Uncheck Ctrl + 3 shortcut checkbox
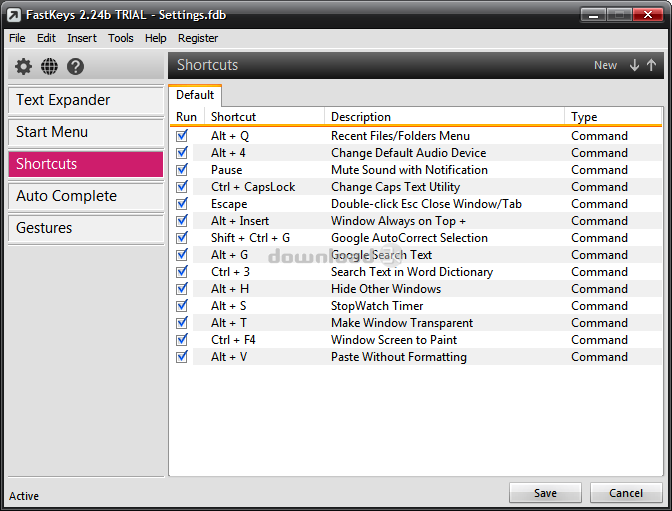672x511 pixels. click(182, 272)
